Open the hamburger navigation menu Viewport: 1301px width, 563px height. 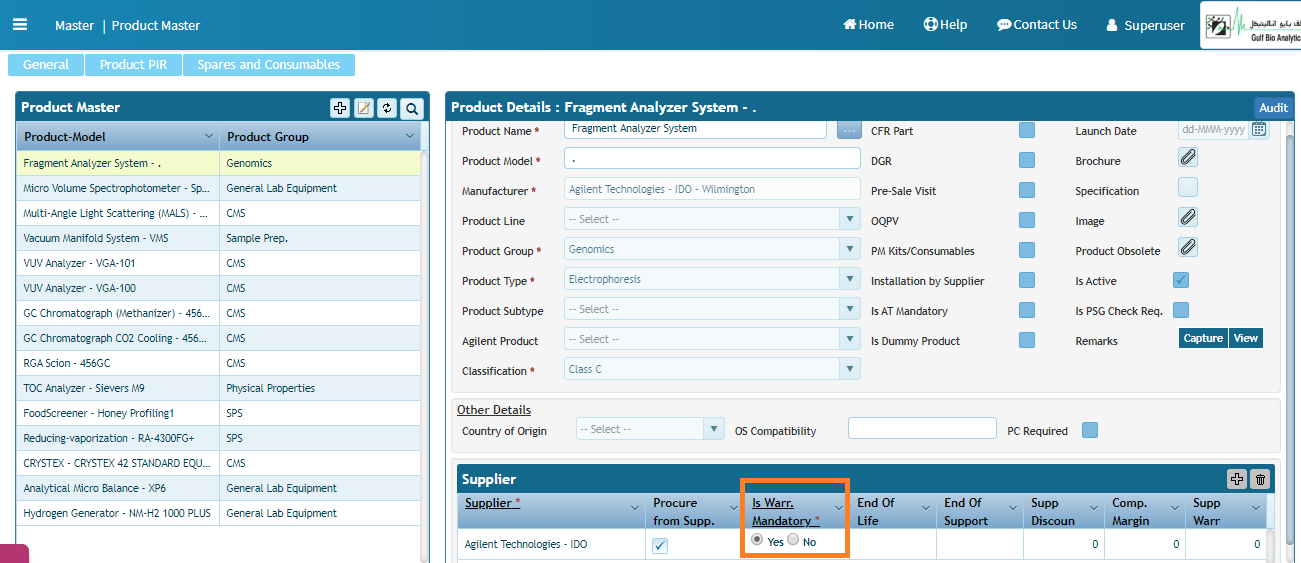point(20,25)
